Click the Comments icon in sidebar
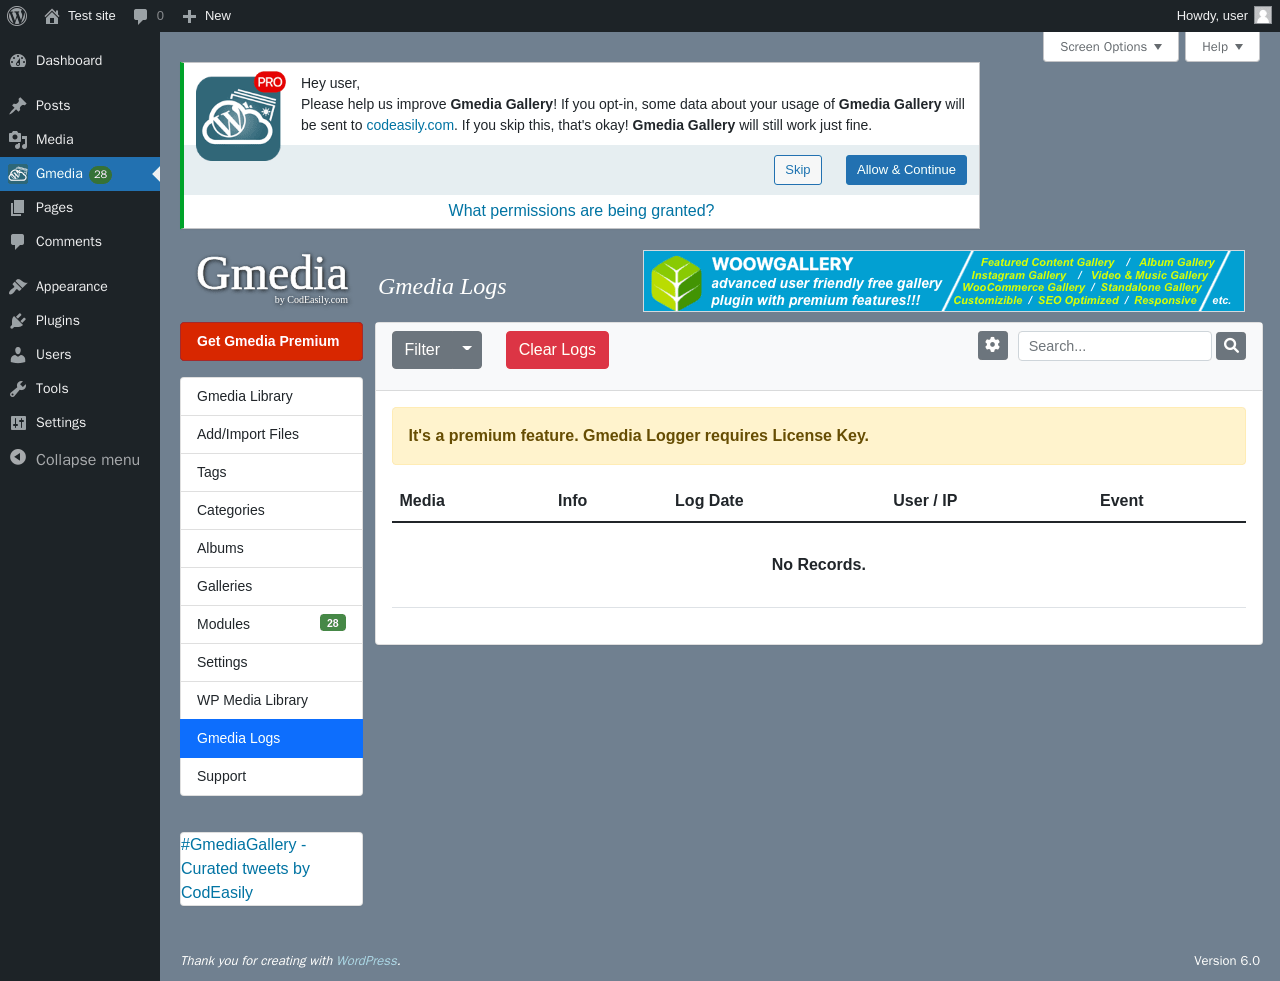The height and width of the screenshot is (981, 1280). point(18,241)
